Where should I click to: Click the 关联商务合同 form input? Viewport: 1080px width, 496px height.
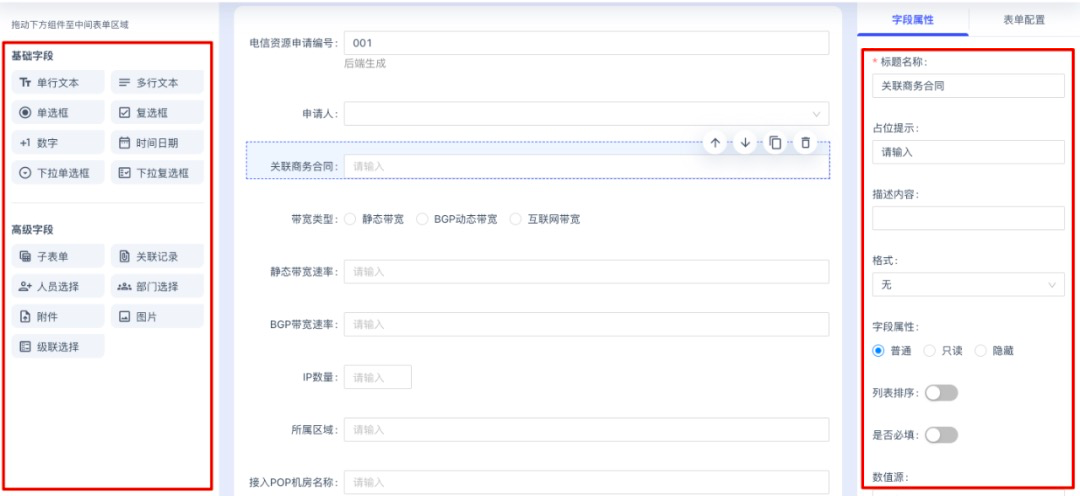click(x=587, y=166)
